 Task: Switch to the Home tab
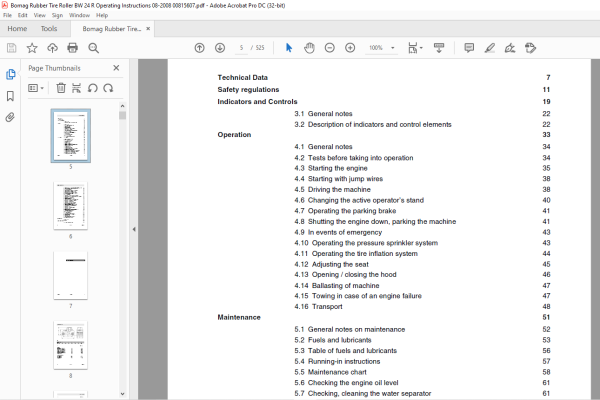click(x=17, y=29)
